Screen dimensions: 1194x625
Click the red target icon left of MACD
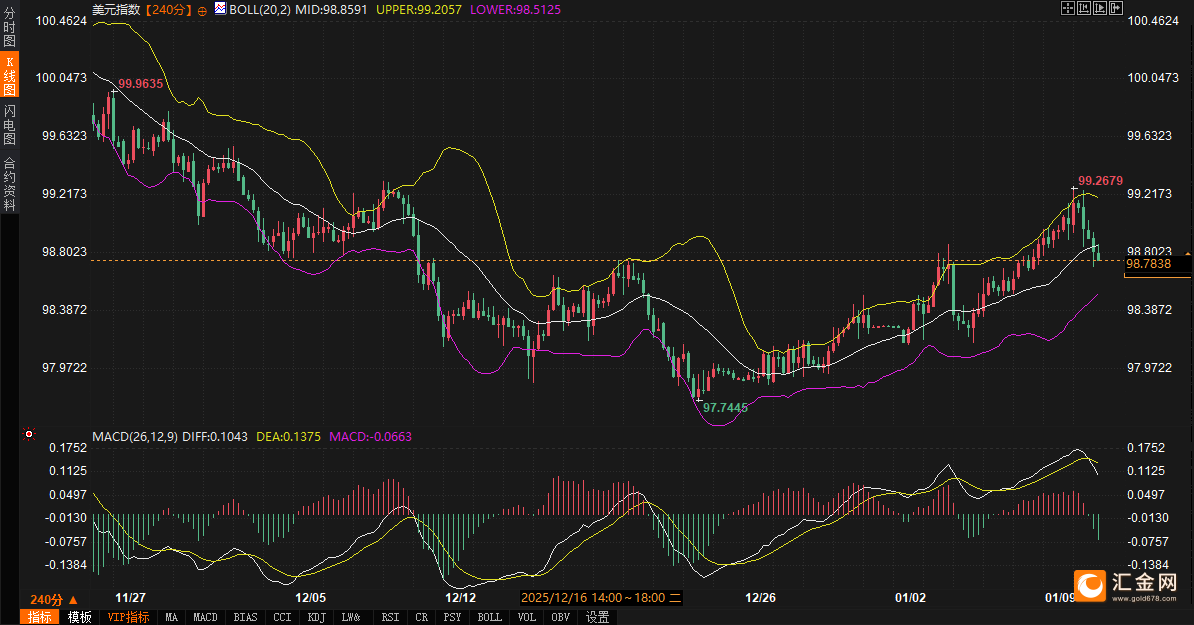point(29,435)
